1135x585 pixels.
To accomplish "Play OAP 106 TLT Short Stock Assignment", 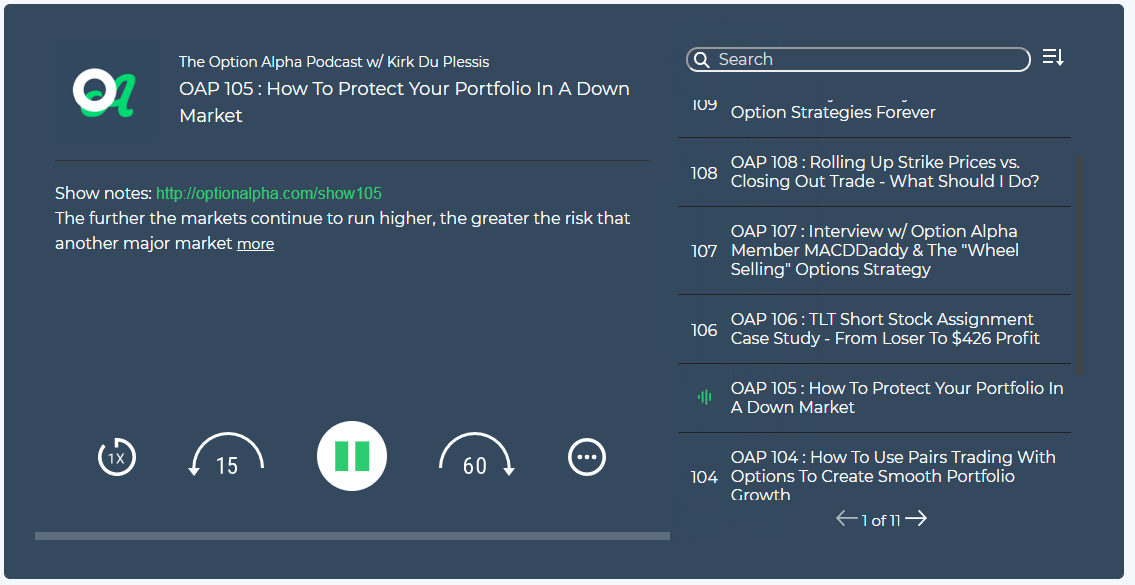I will [x=874, y=329].
